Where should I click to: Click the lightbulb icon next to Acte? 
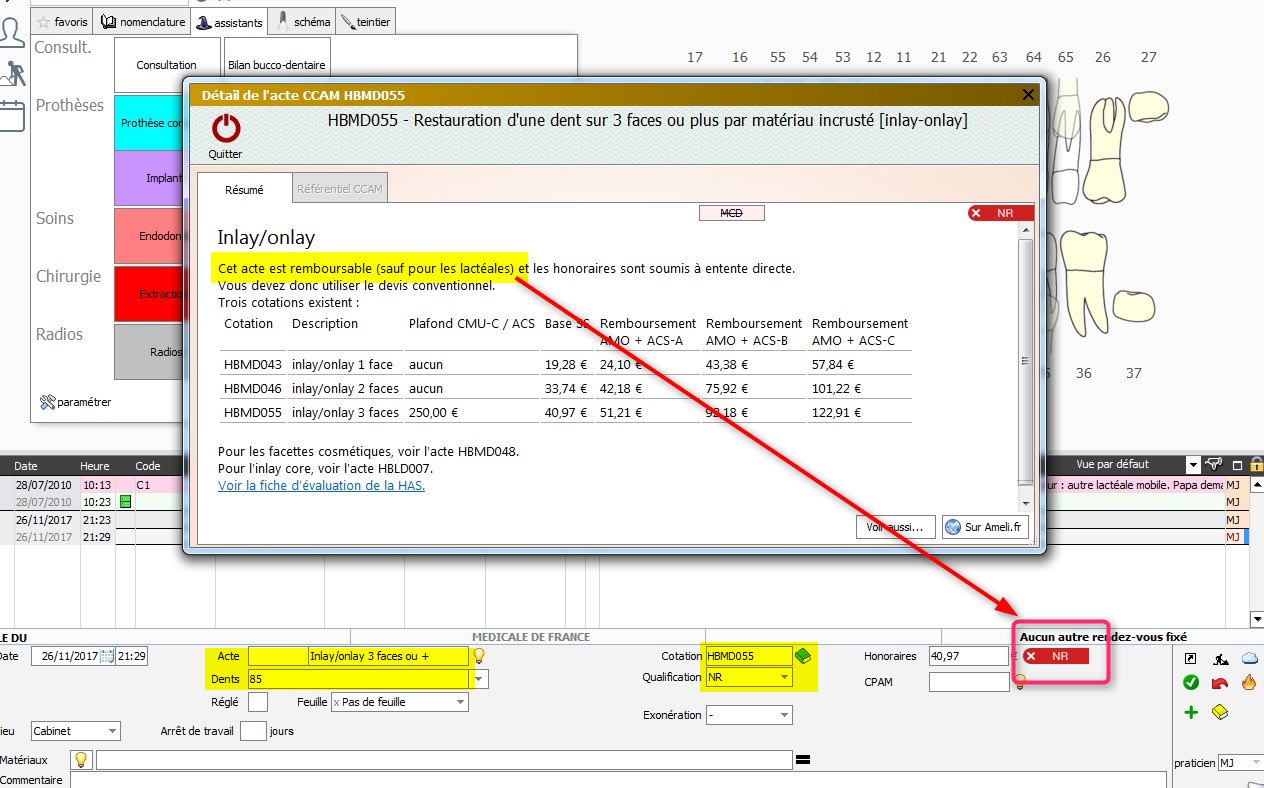(x=479, y=656)
